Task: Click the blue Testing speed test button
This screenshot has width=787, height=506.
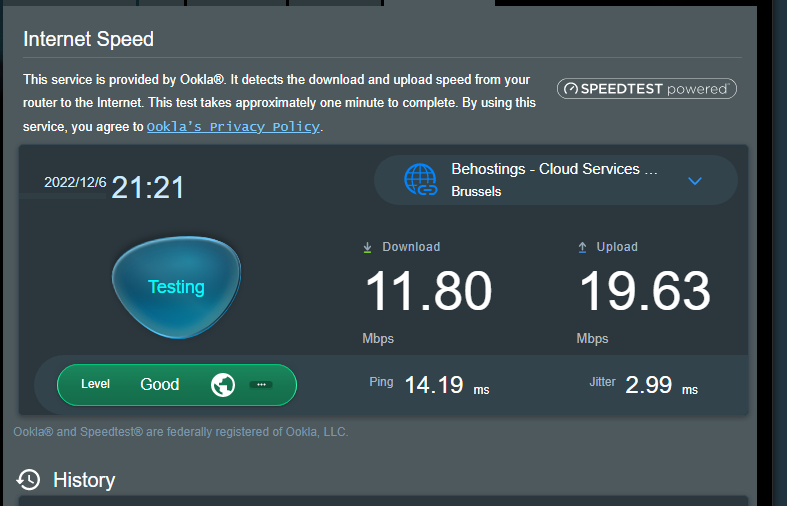Action: coord(176,287)
